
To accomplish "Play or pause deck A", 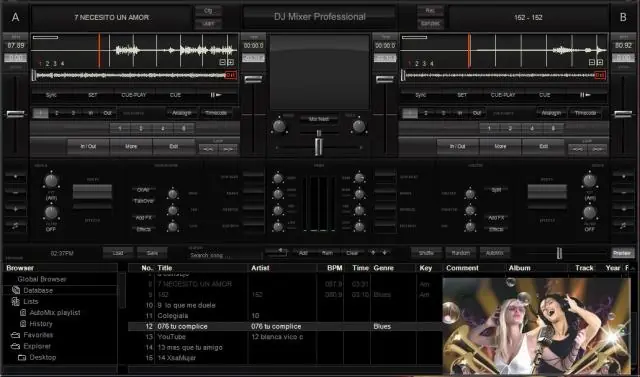I will [x=216, y=95].
